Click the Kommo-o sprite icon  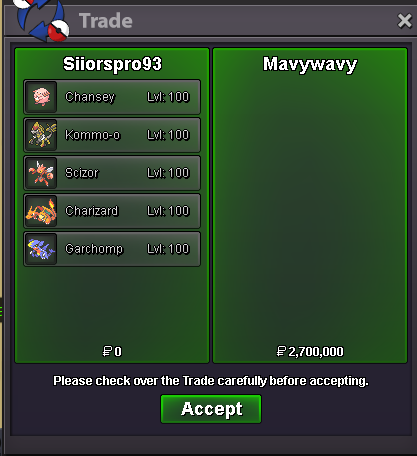41,135
